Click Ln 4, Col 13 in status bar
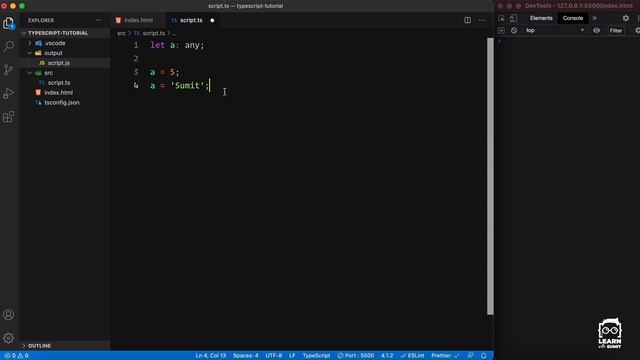The height and width of the screenshot is (360, 640). tap(211, 356)
